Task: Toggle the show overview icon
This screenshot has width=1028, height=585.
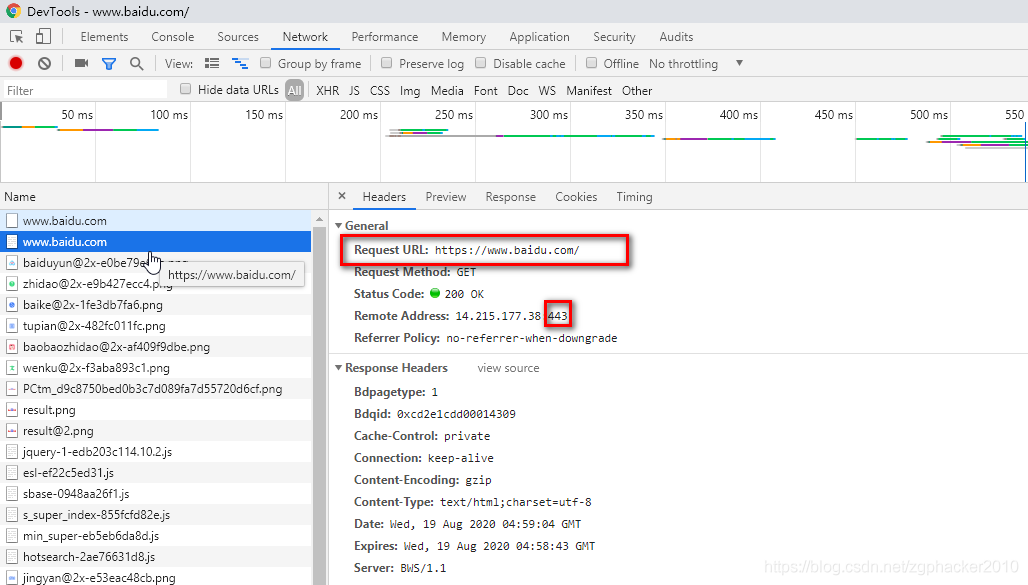Action: coord(240,64)
